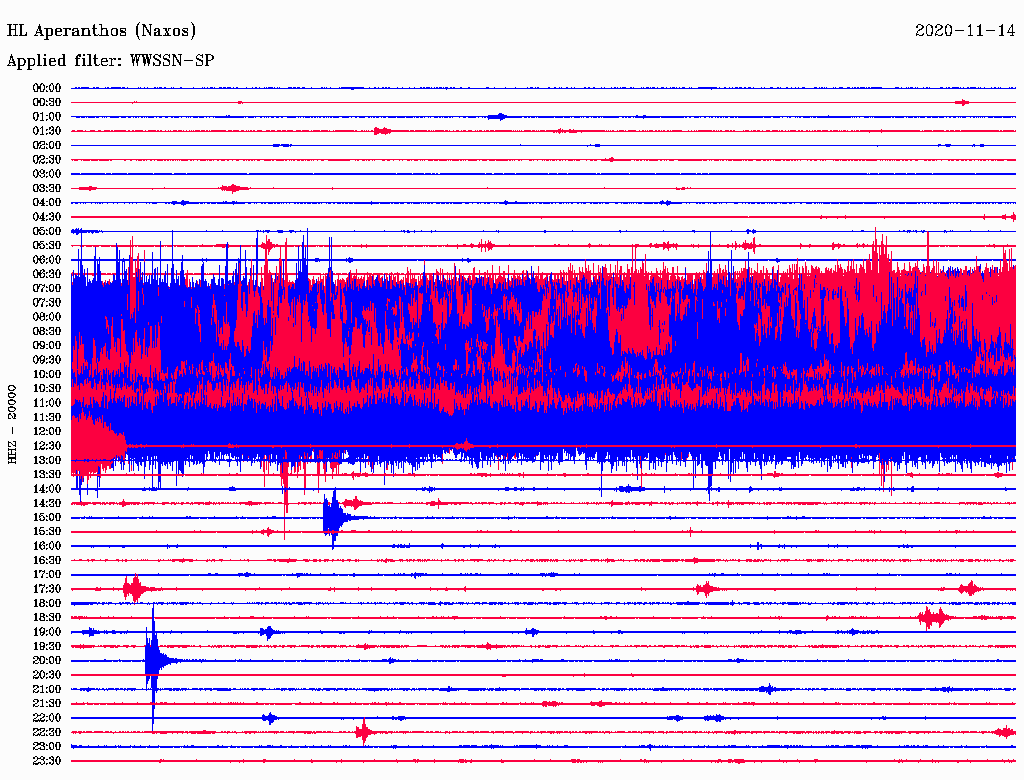Image resolution: width=1024 pixels, height=780 pixels.
Task: Select the 05:30 time label
Action: [47, 246]
